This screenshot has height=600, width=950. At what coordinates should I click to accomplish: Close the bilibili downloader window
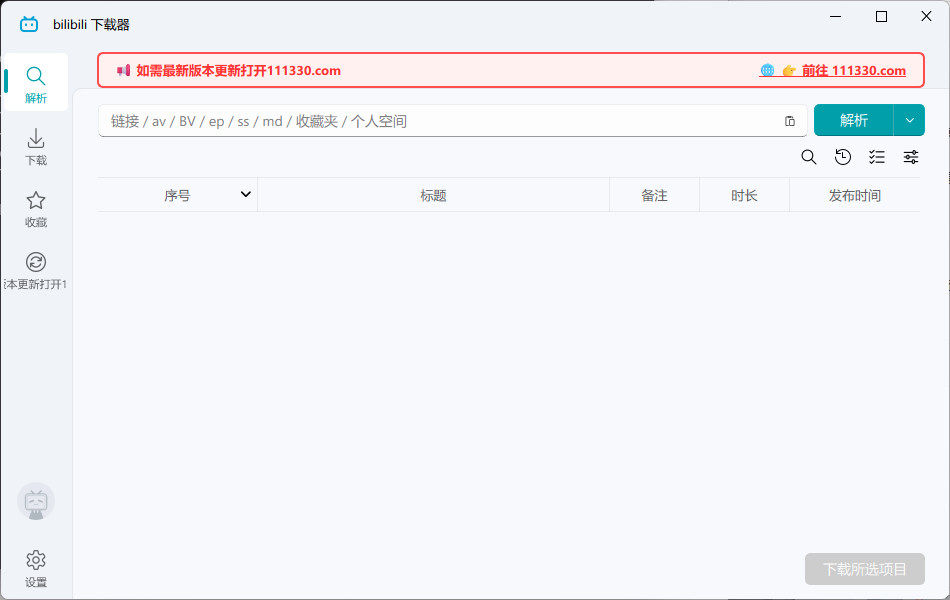(926, 16)
